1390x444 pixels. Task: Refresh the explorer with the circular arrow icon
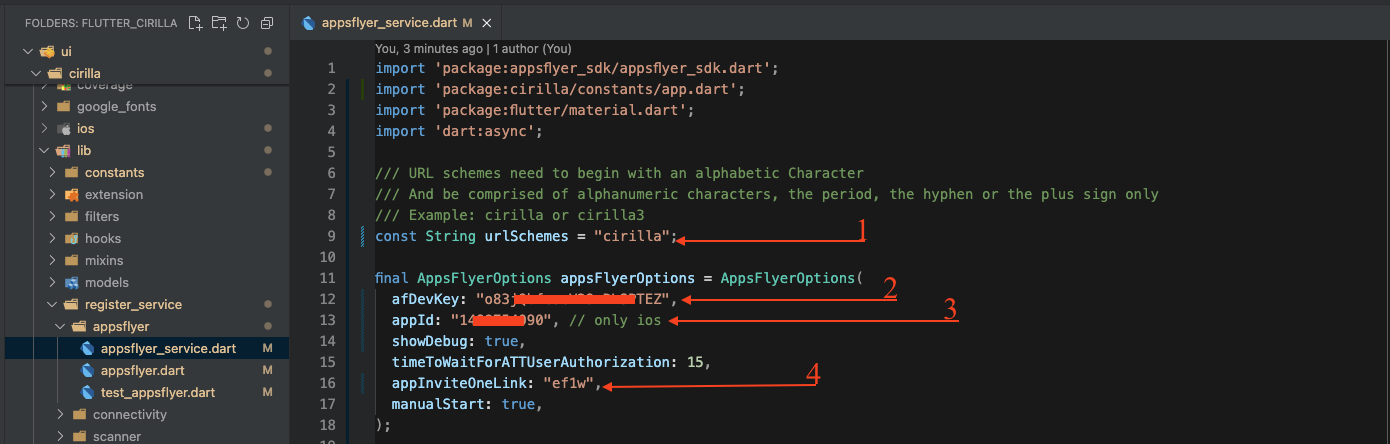[242, 22]
